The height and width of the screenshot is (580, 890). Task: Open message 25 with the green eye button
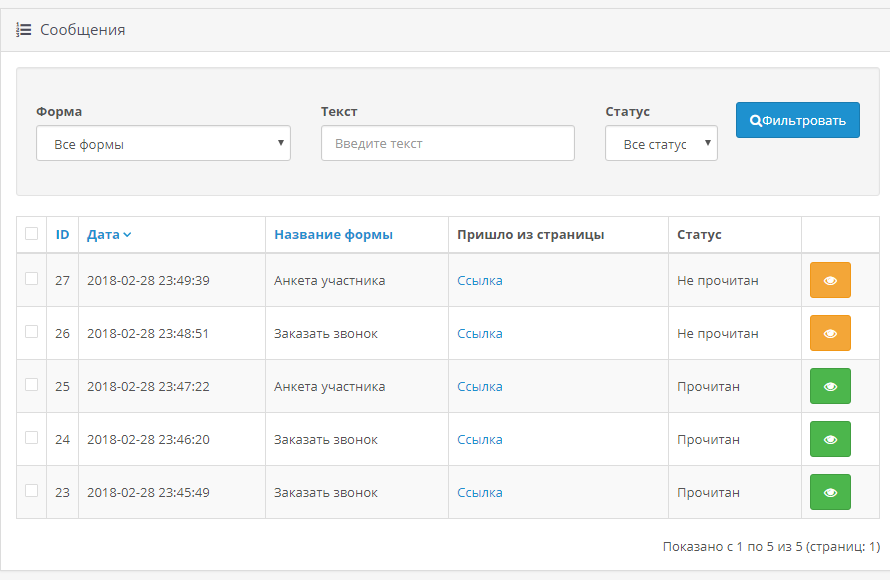829,387
